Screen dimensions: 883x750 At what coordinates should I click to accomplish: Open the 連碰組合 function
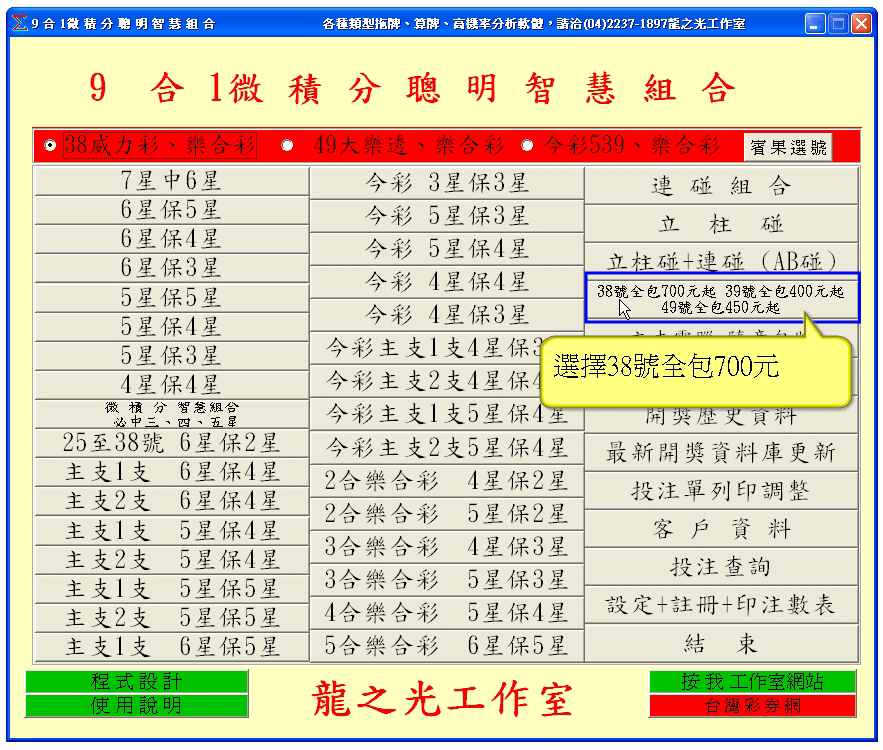pyautogui.click(x=721, y=186)
